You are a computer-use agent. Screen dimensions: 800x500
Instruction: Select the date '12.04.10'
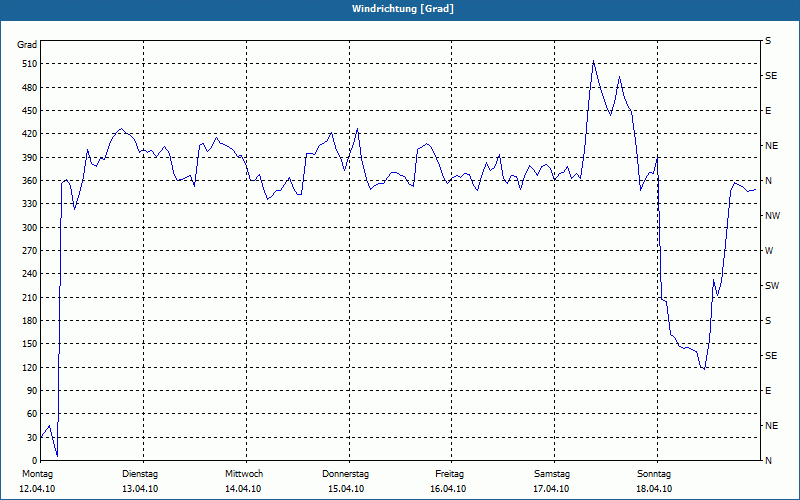click(x=37, y=489)
